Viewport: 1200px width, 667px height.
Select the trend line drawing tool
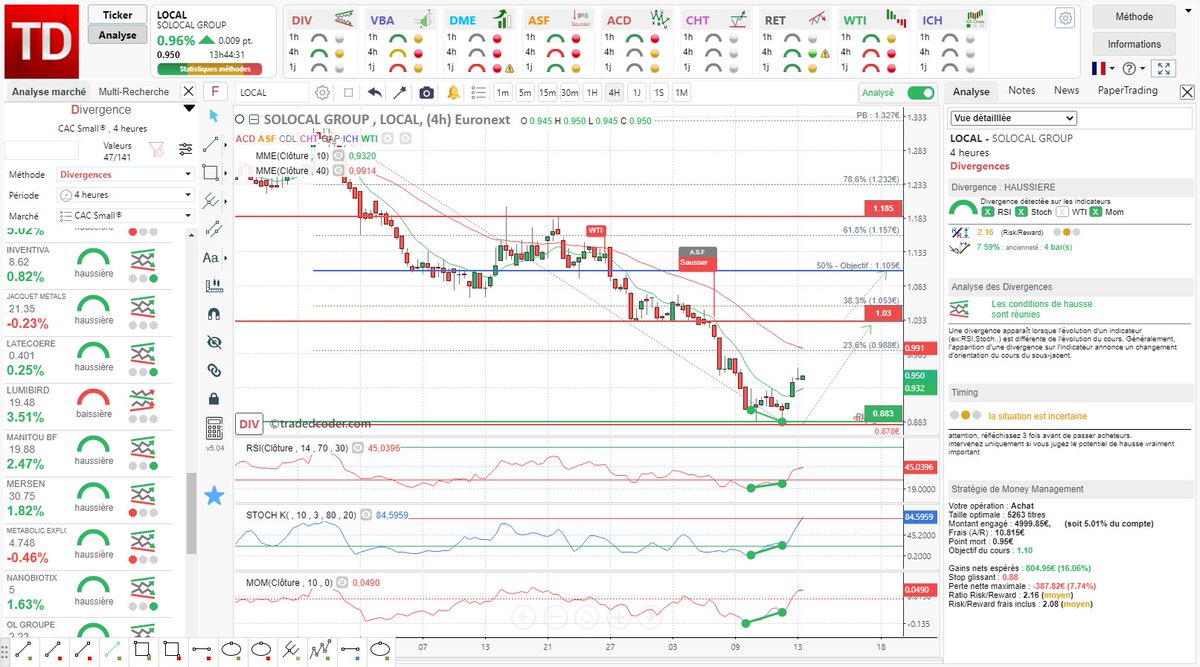[211, 145]
